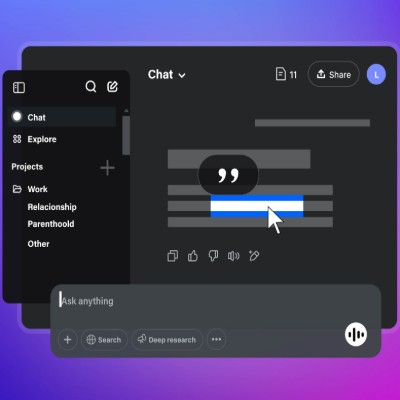
Task: Give thumbs up to response
Action: [193, 256]
